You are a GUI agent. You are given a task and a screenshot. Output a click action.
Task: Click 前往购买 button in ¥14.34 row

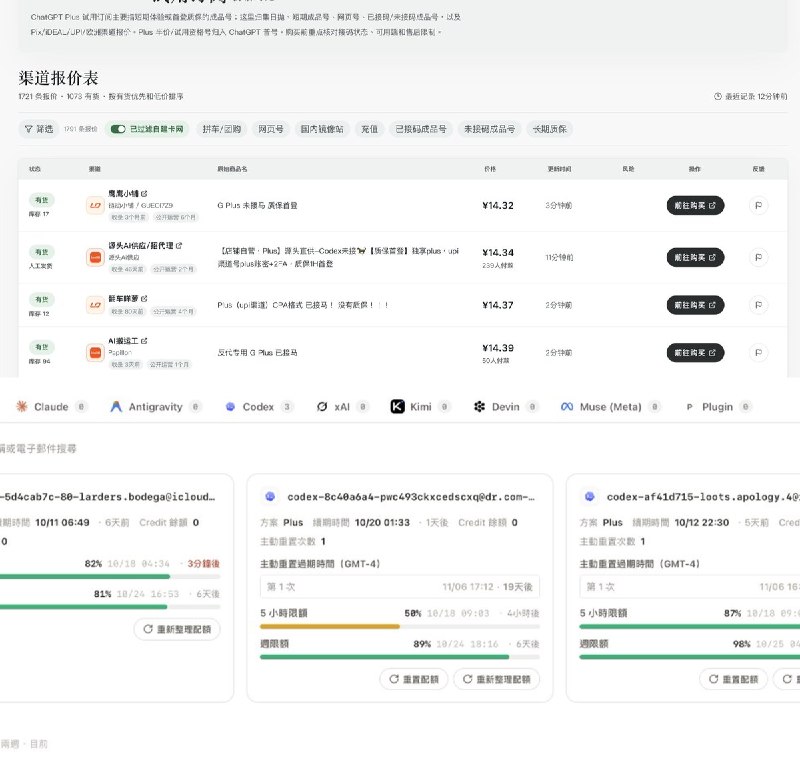[695, 258]
